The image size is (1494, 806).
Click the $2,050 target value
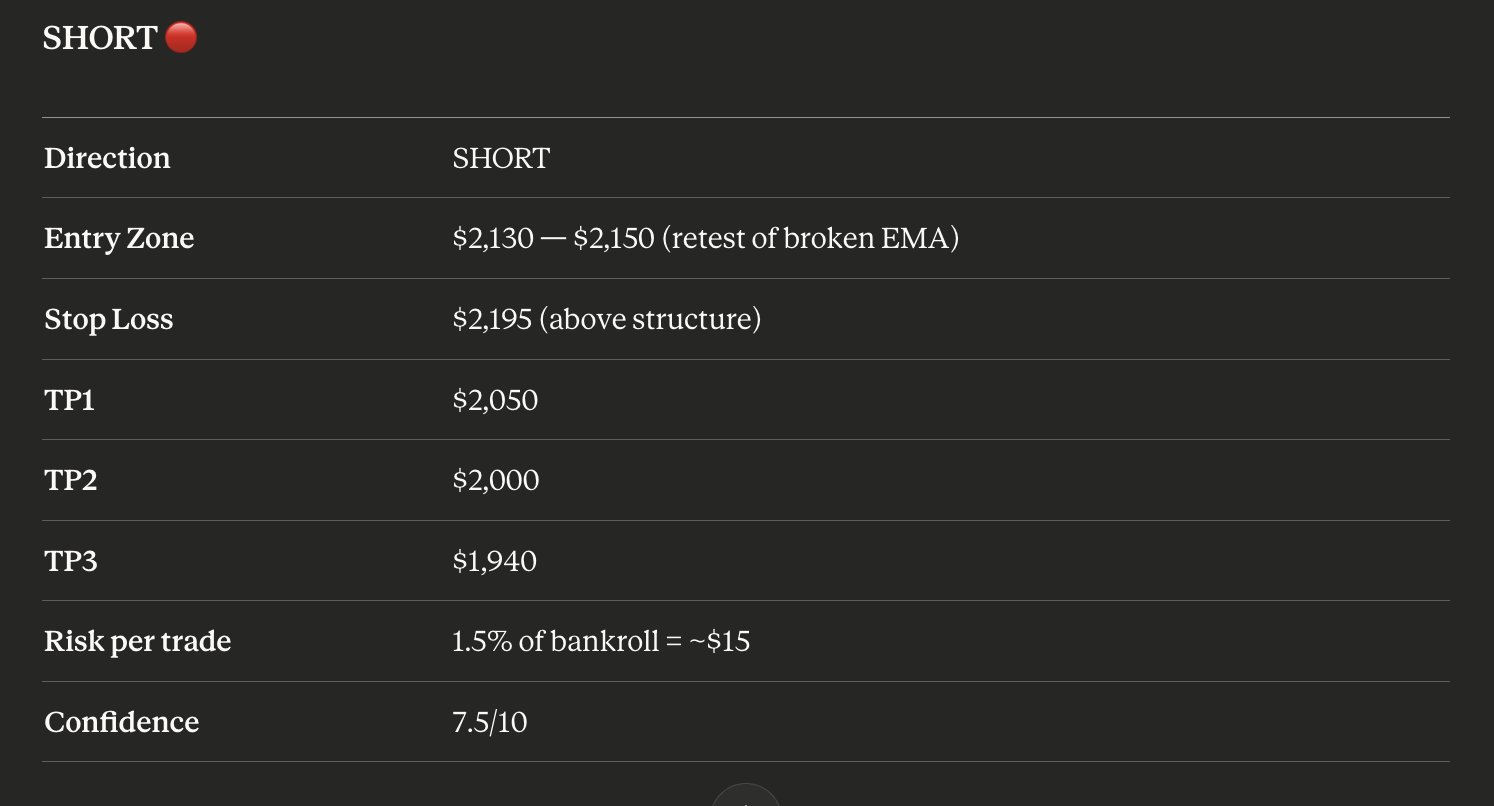(495, 400)
